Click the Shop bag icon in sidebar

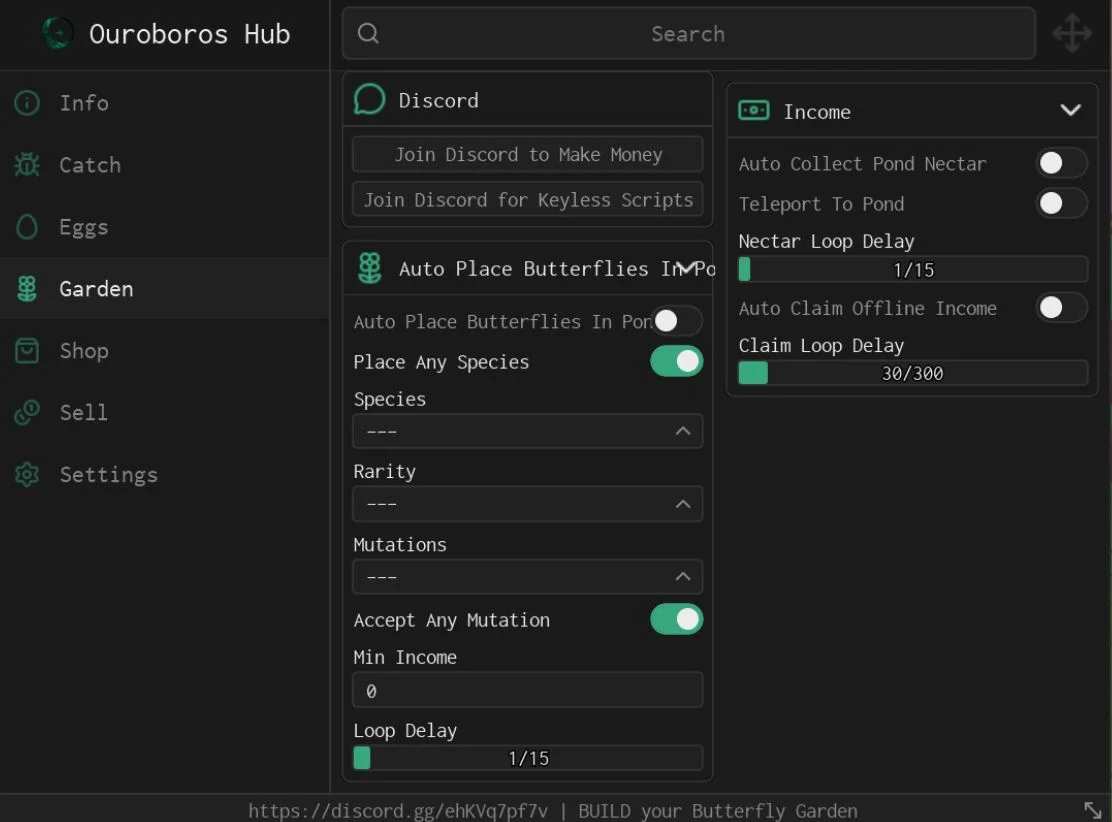point(27,350)
